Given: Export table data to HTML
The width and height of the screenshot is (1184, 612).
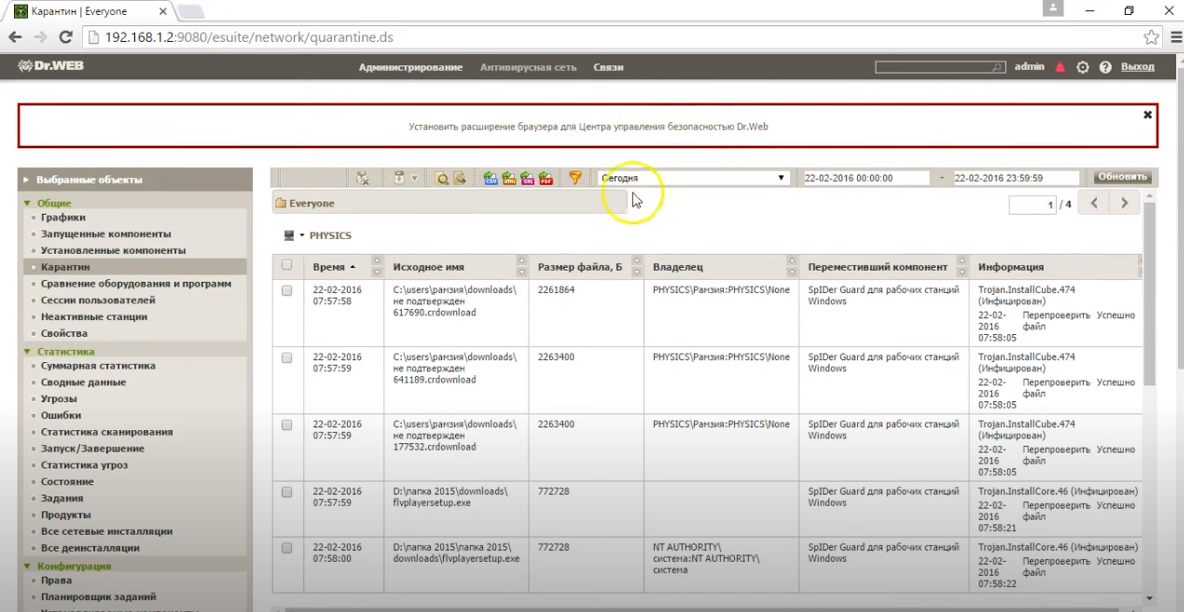Looking at the screenshot, I should click(509, 178).
